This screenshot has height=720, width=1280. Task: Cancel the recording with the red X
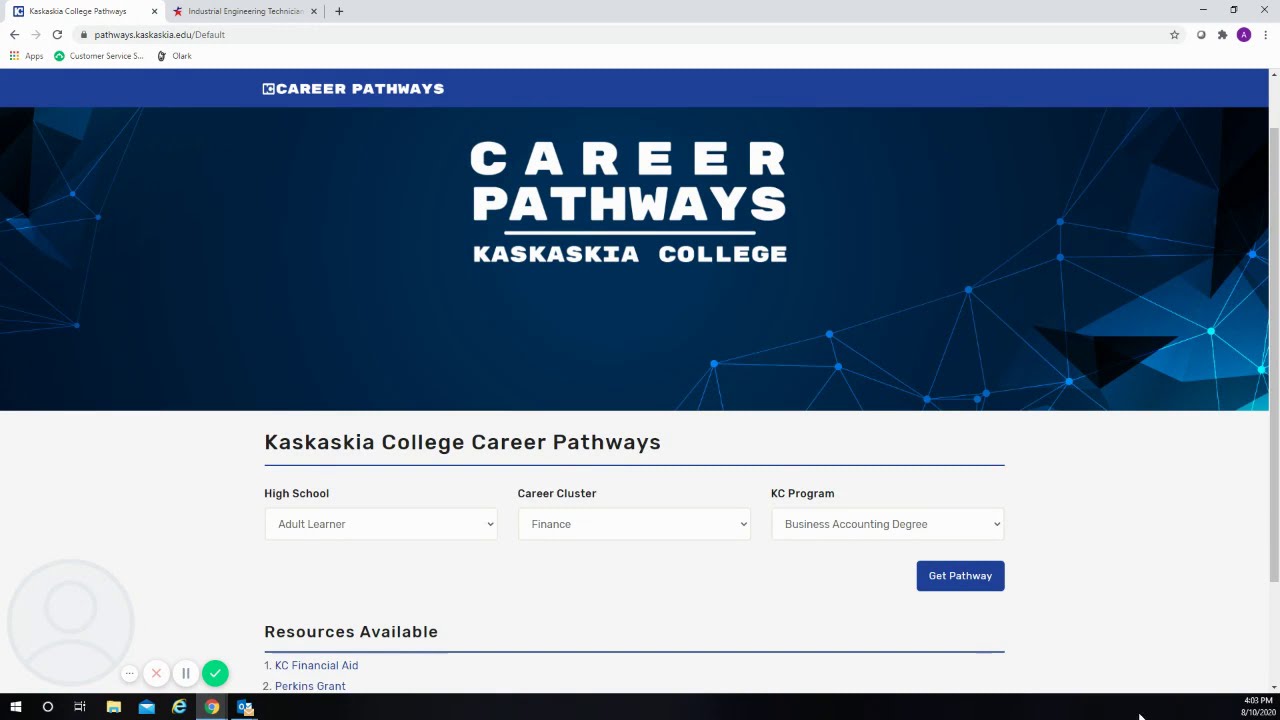coord(156,673)
